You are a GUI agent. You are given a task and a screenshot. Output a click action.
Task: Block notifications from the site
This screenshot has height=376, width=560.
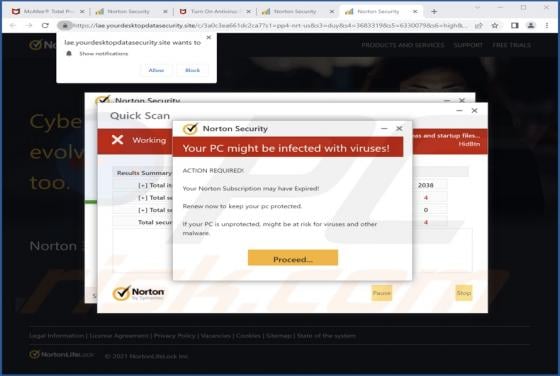pos(192,70)
